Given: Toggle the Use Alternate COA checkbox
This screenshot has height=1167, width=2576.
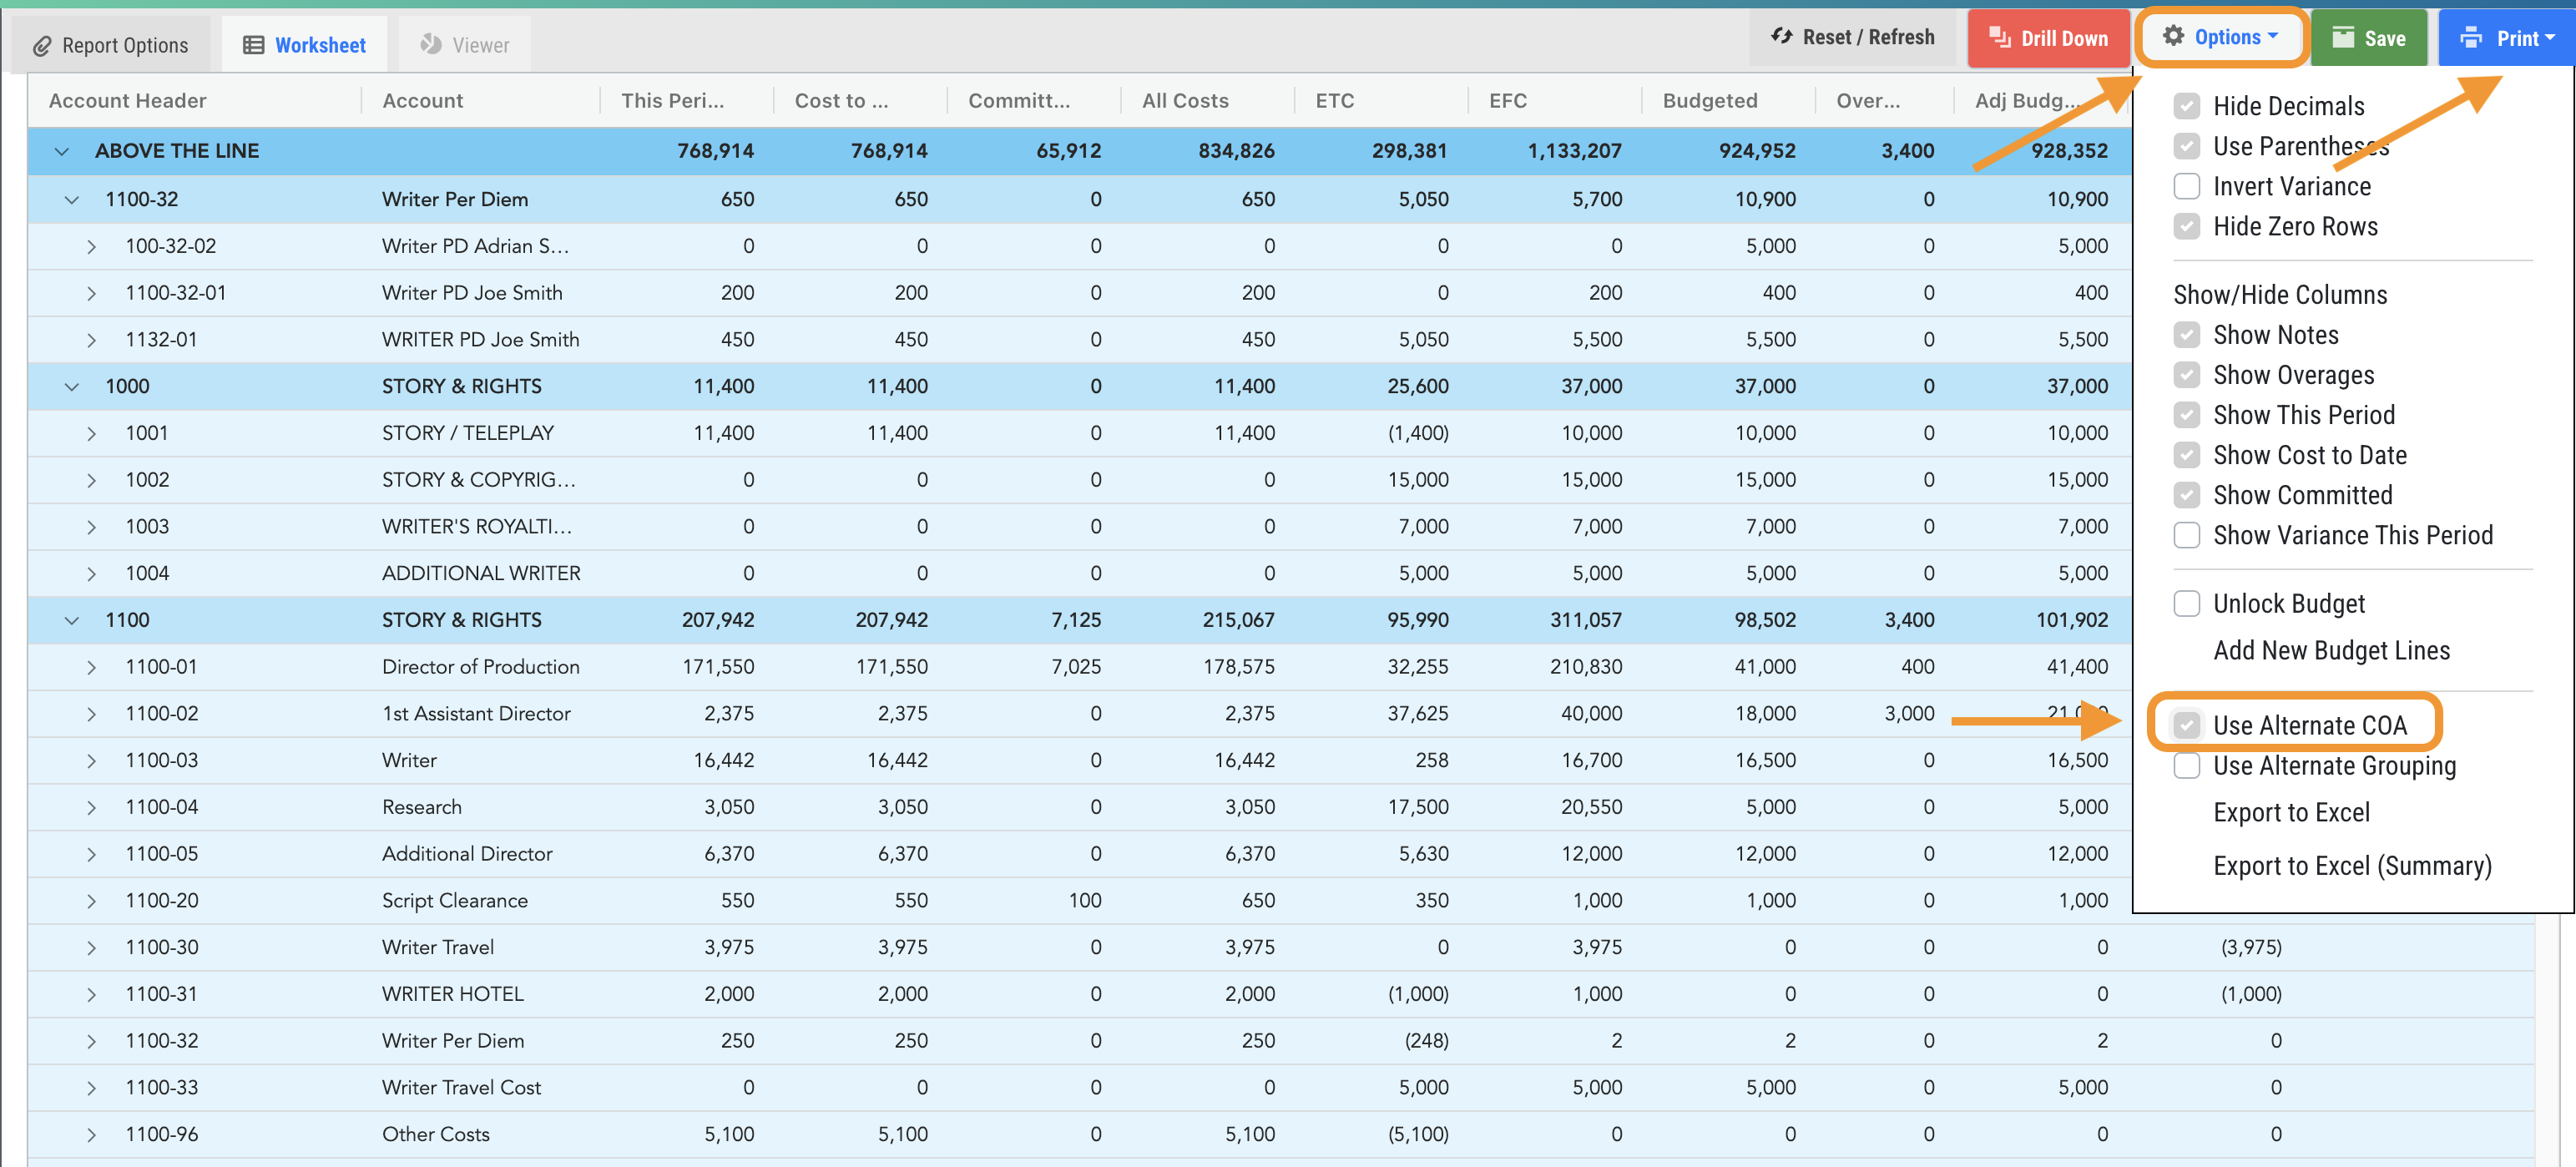Looking at the screenshot, I should tap(2187, 725).
